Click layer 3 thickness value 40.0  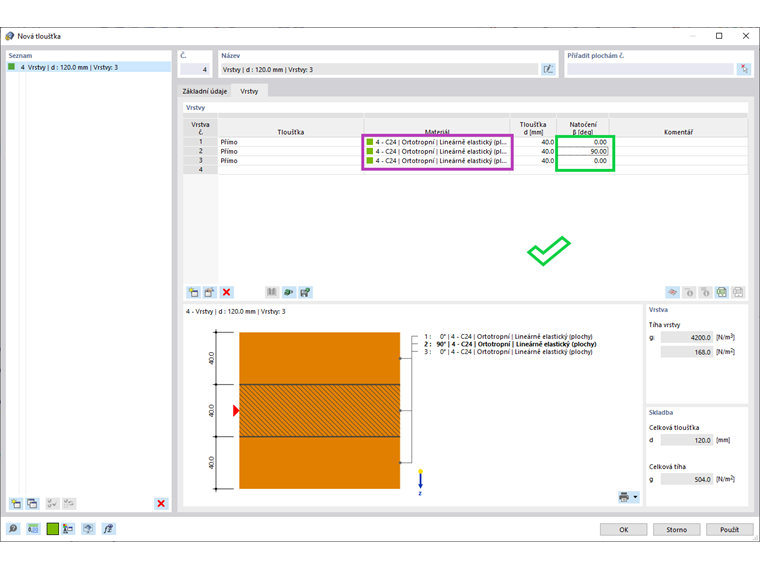(533, 160)
